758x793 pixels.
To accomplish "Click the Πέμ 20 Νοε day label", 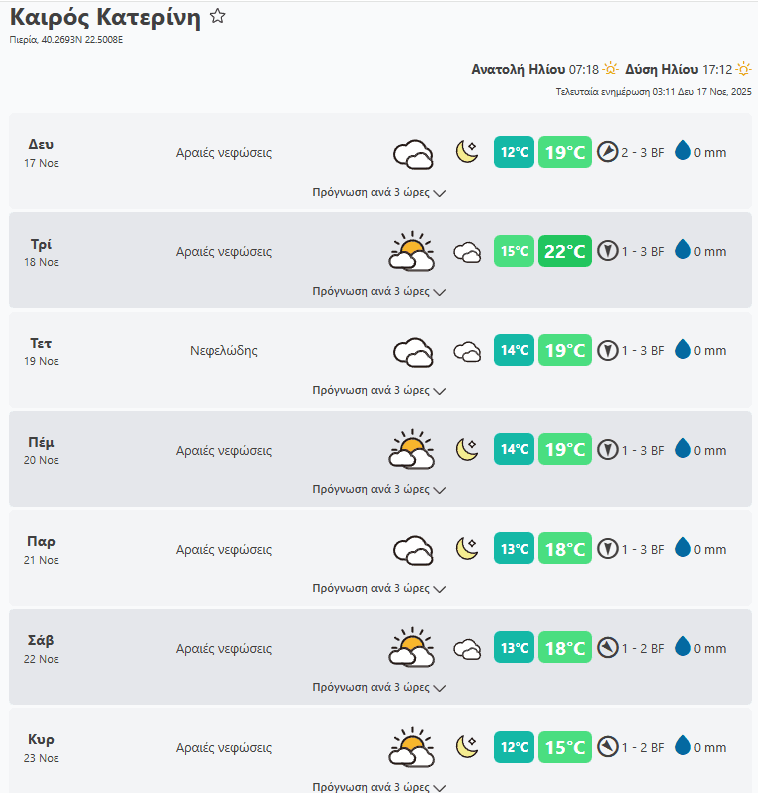I will pos(42,450).
